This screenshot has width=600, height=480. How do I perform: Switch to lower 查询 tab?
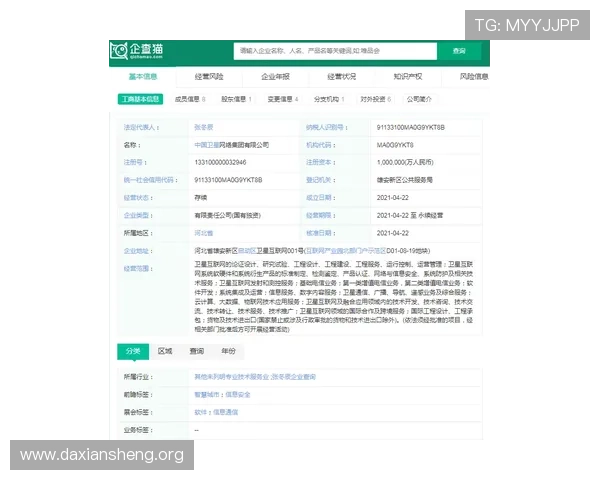click(197, 351)
